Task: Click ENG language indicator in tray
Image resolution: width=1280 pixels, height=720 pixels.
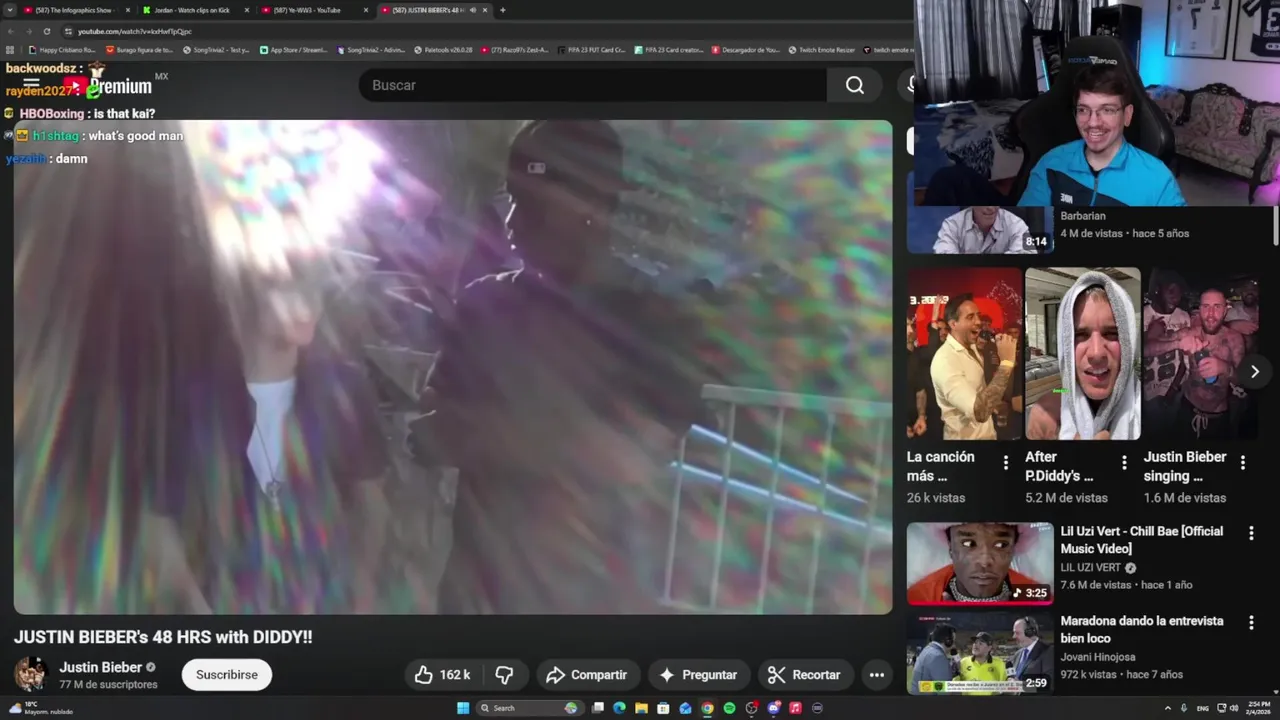Action: click(1203, 708)
